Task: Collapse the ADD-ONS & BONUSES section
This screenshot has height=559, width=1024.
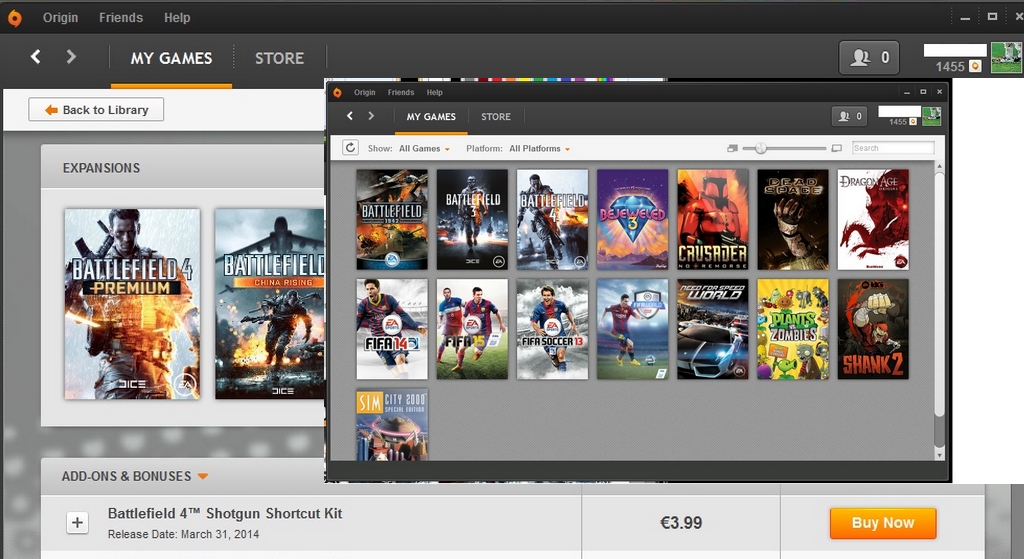Action: (x=202, y=476)
